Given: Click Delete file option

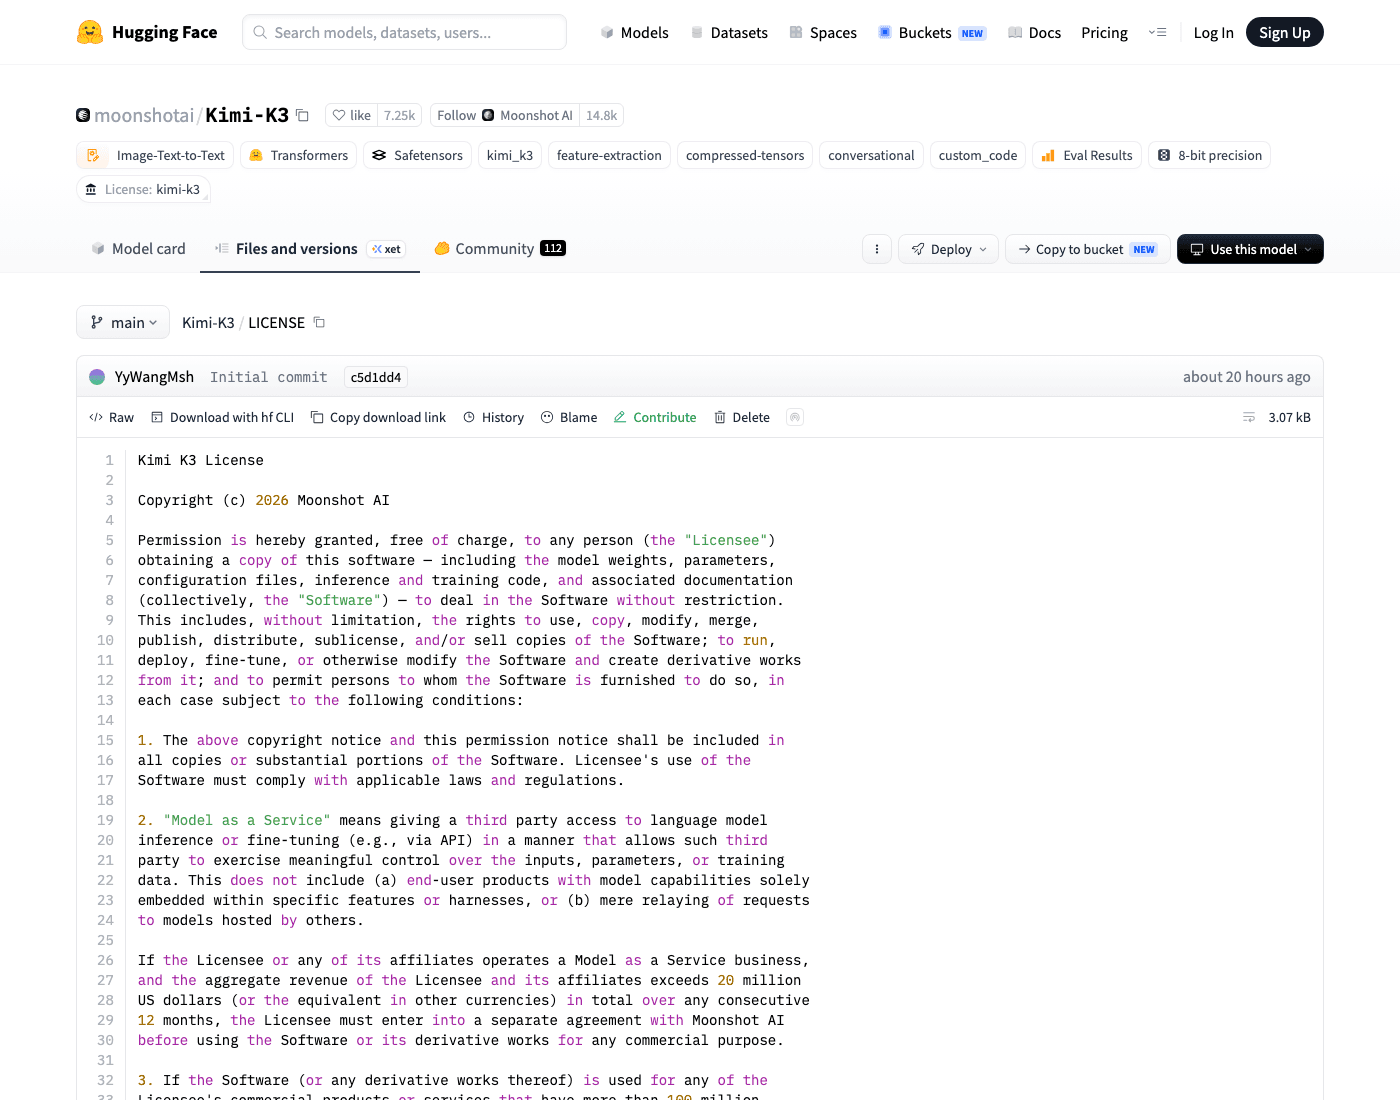Looking at the screenshot, I should tap(742, 417).
